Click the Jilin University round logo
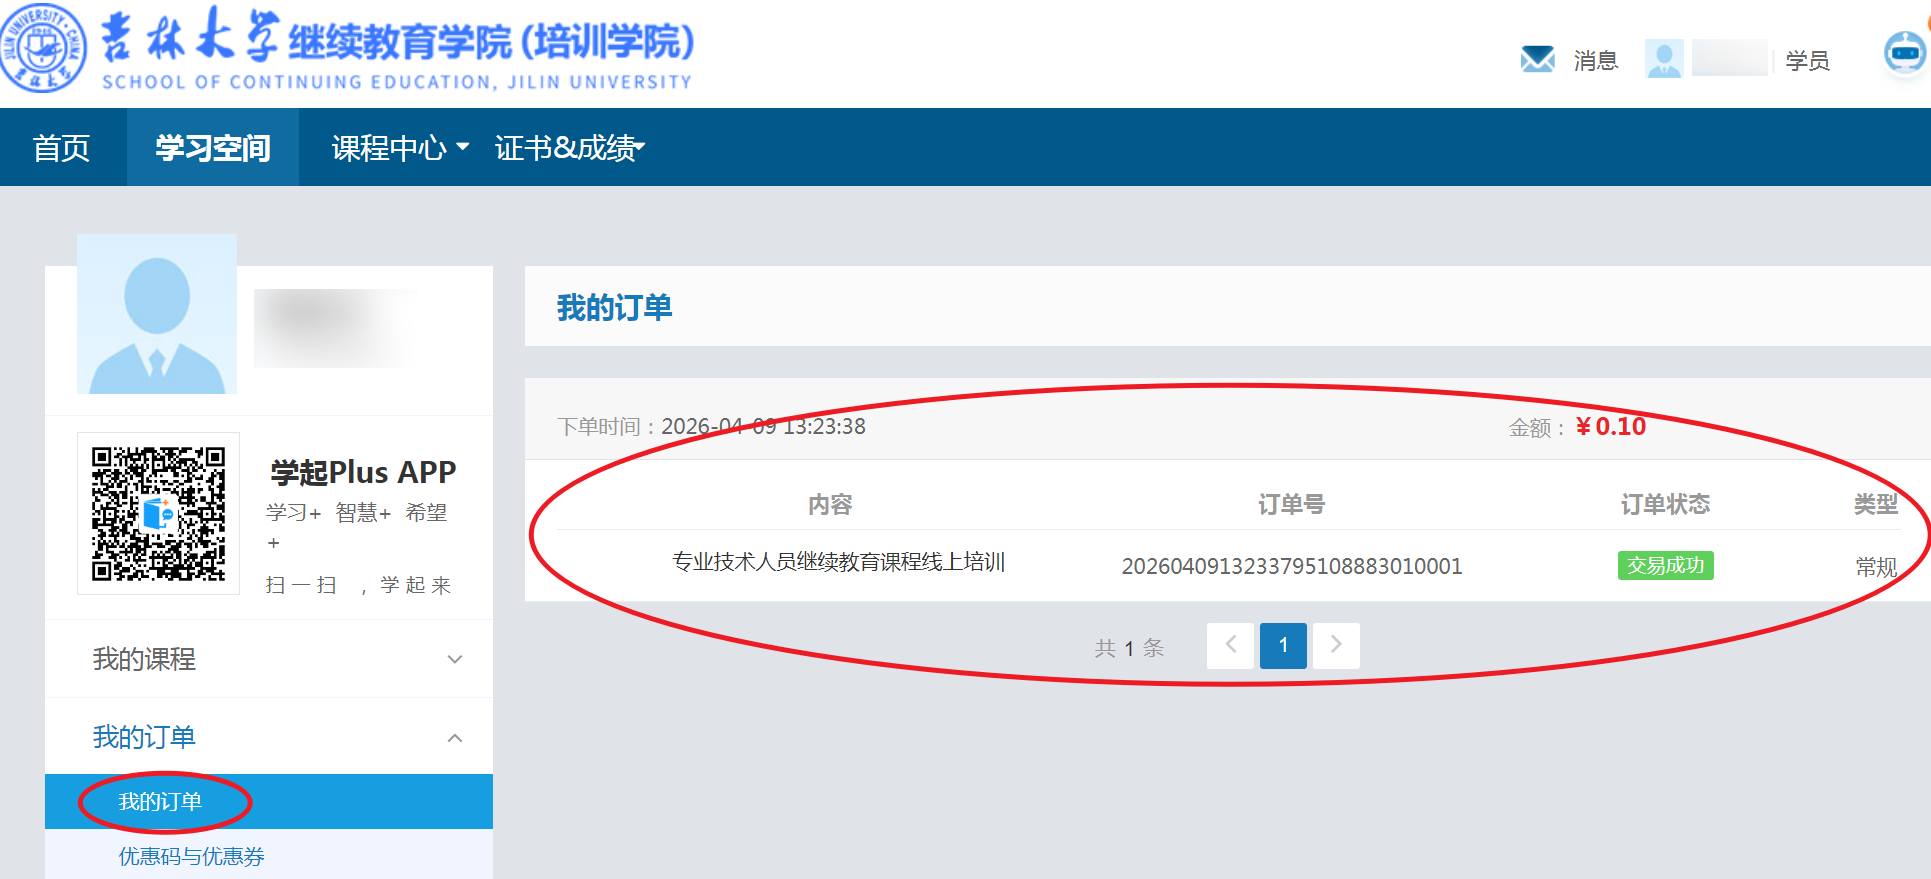This screenshot has height=879, width=1931. (x=43, y=47)
